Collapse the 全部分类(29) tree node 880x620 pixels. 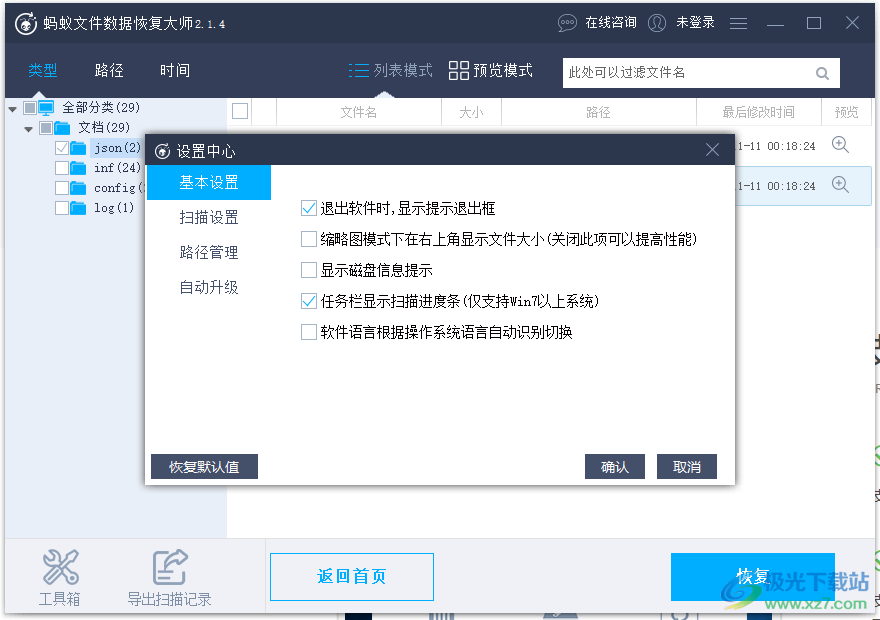click(10, 107)
